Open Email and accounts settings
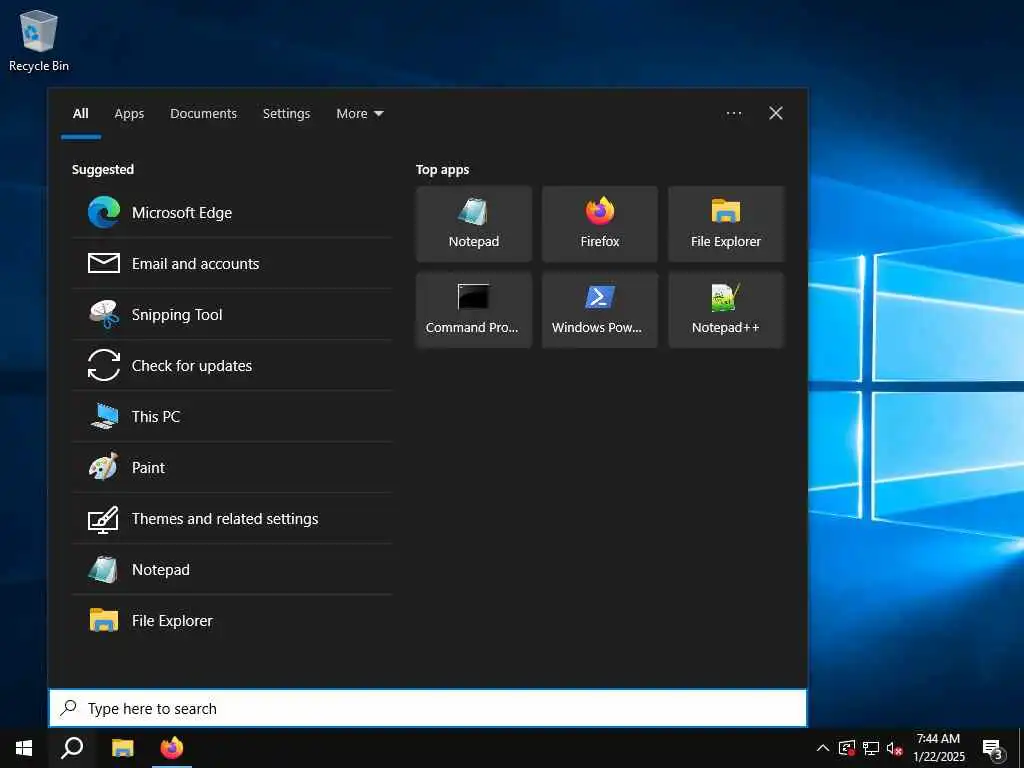Viewport: 1024px width, 768px height. [x=232, y=264]
